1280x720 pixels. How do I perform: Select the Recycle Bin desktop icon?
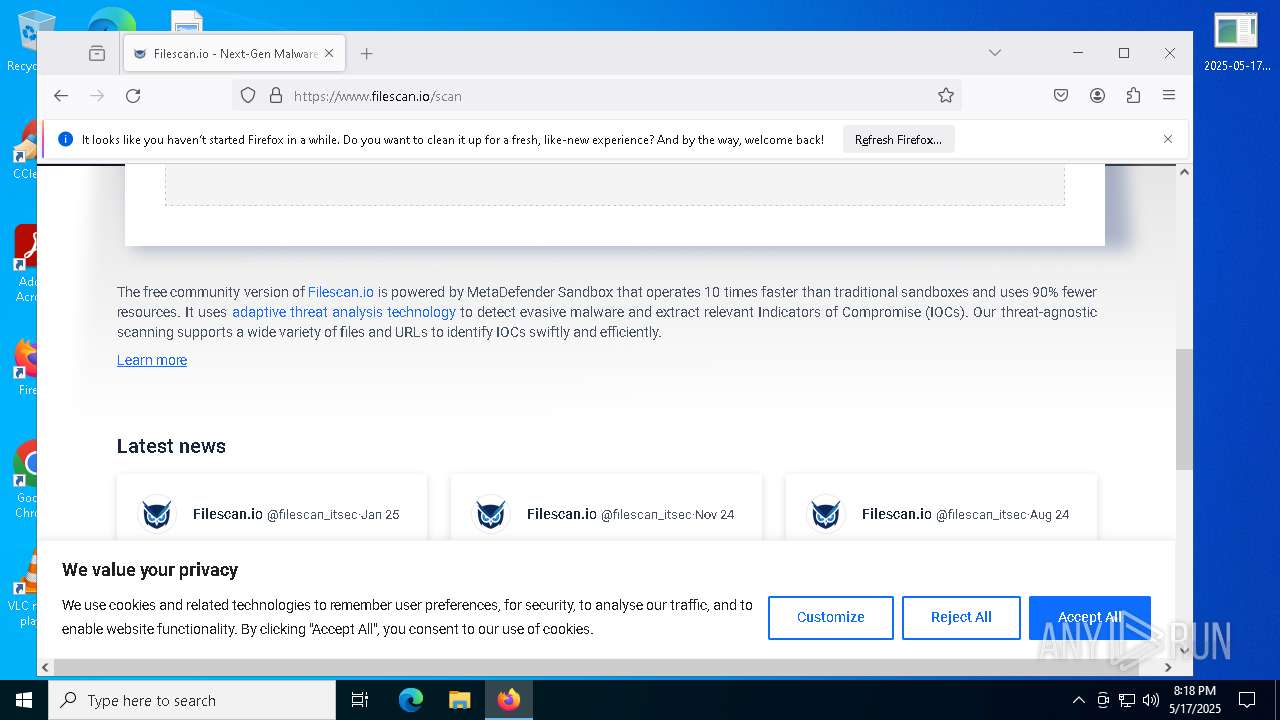tap(36, 40)
